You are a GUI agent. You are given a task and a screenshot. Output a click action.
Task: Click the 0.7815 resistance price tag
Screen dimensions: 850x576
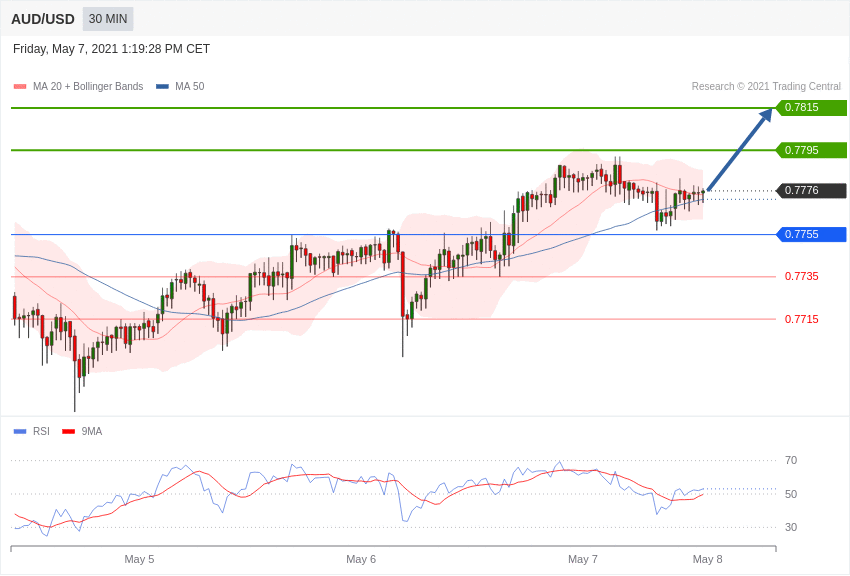point(811,107)
